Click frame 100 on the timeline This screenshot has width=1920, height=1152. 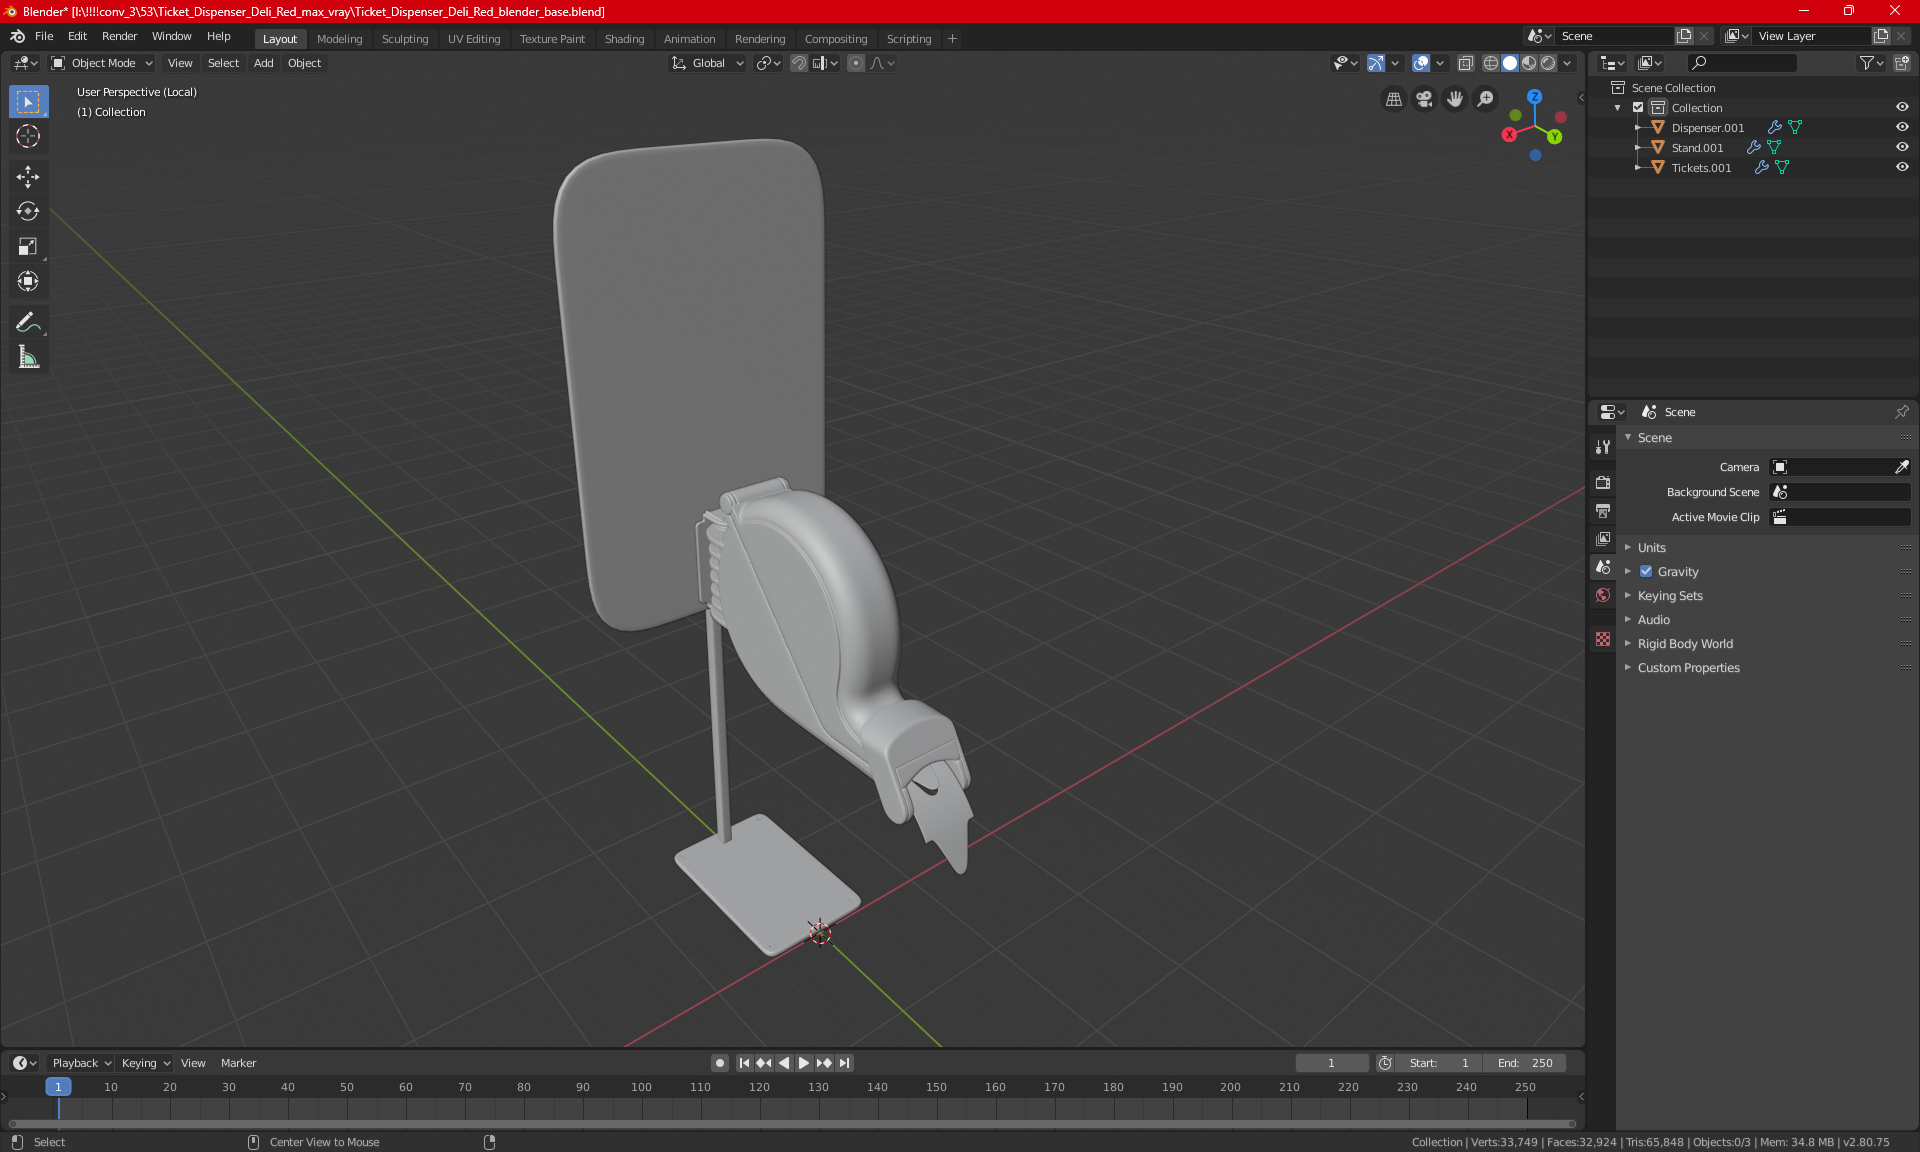[x=641, y=1087]
